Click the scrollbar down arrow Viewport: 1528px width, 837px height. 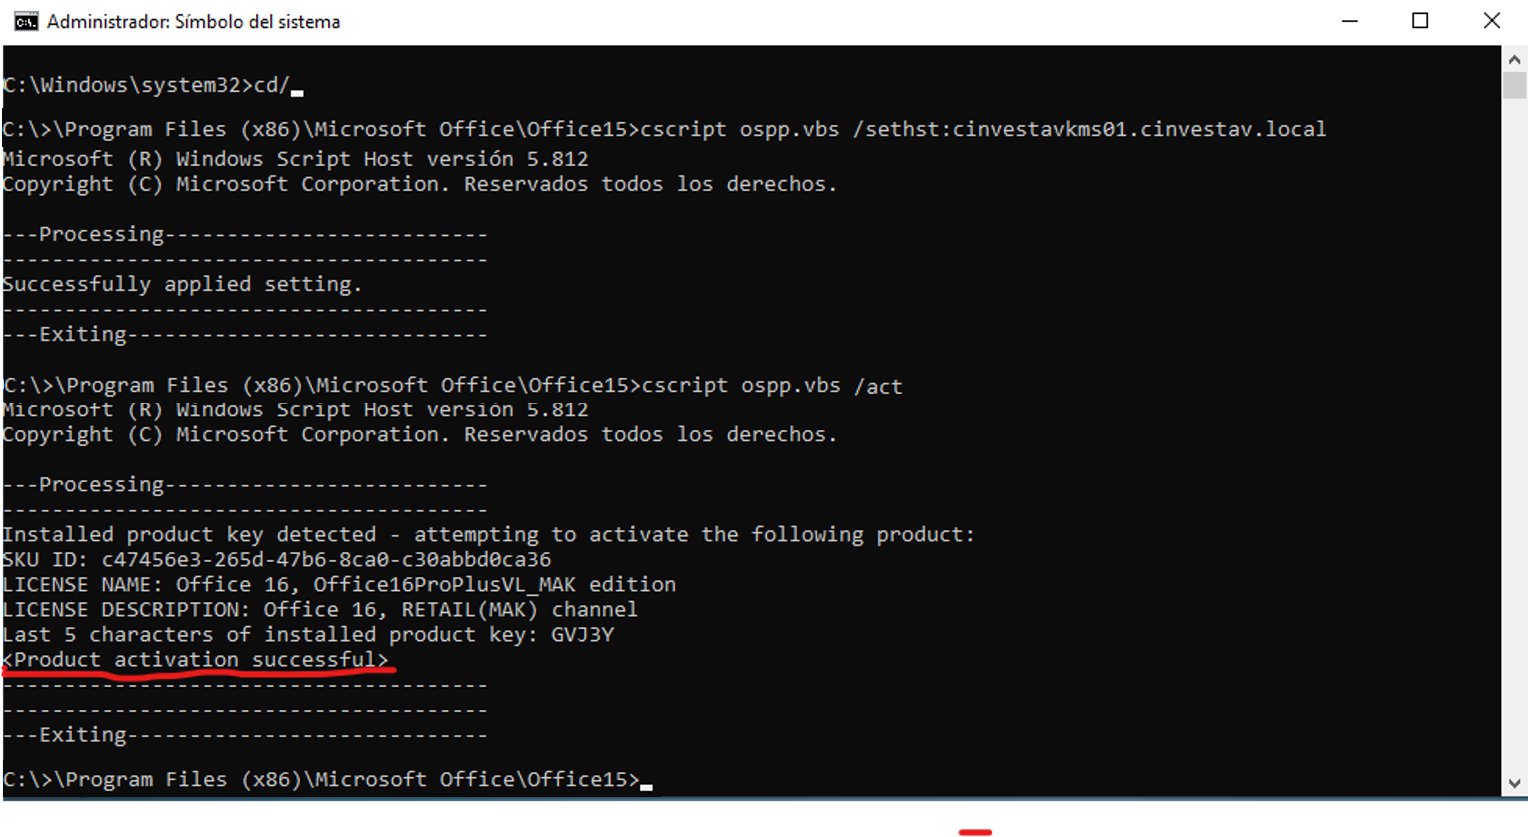pyautogui.click(x=1514, y=784)
